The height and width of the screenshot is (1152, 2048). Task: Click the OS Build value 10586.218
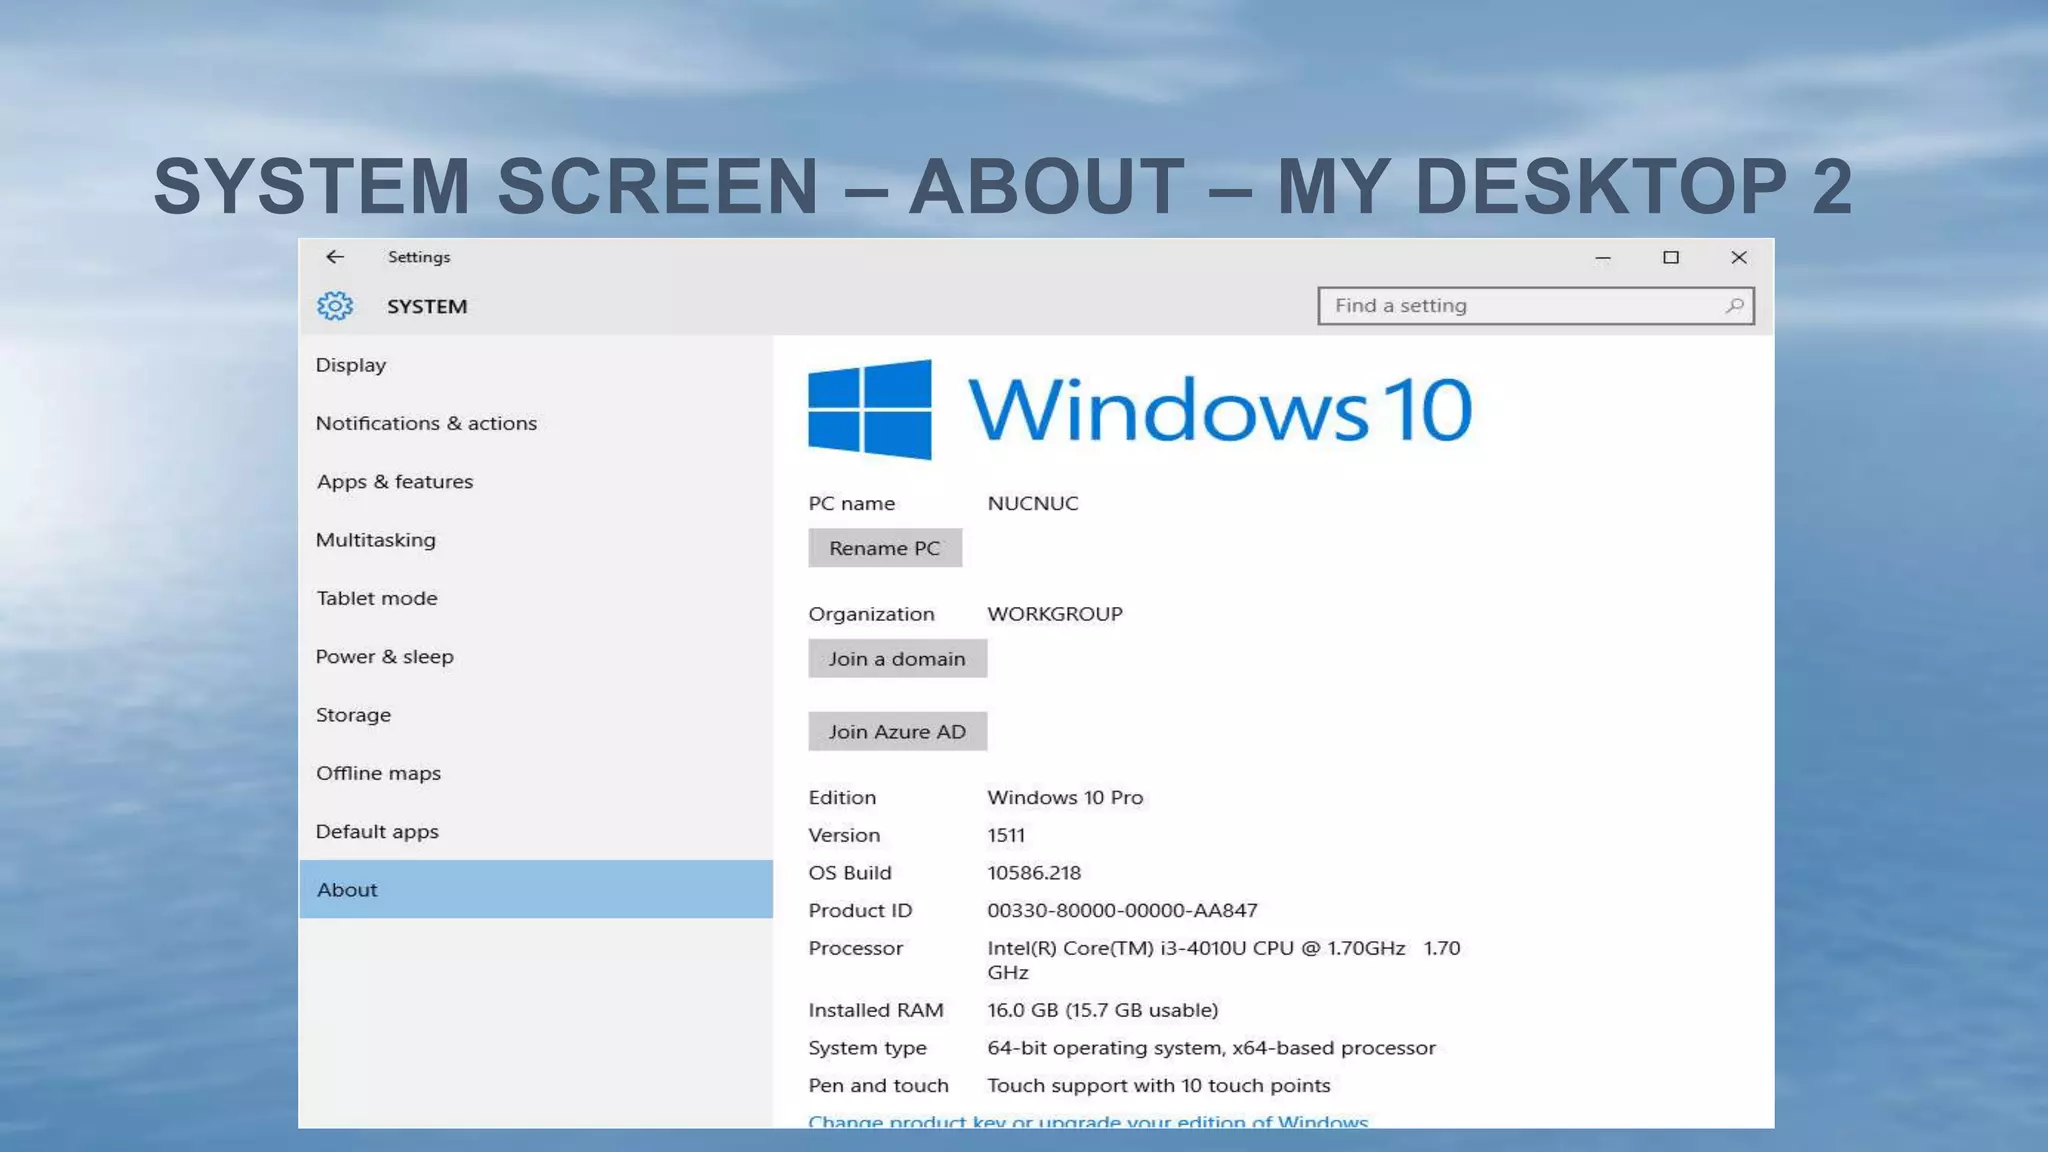pyautogui.click(x=1034, y=873)
